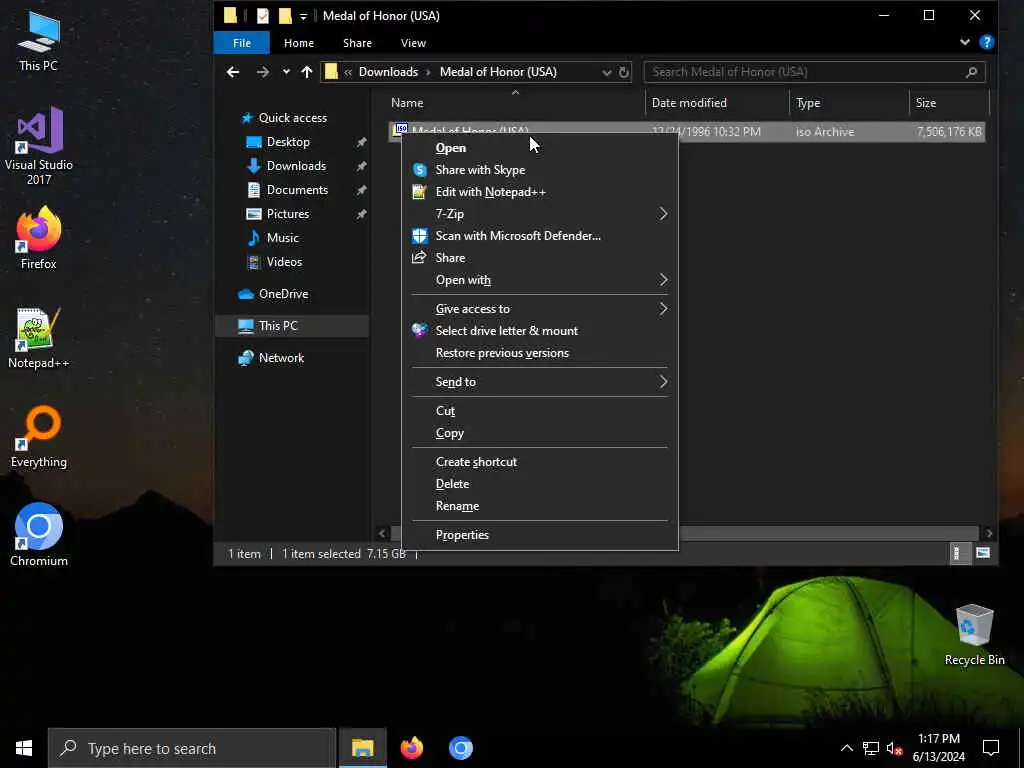Open the This PC desktop icon

tap(38, 40)
